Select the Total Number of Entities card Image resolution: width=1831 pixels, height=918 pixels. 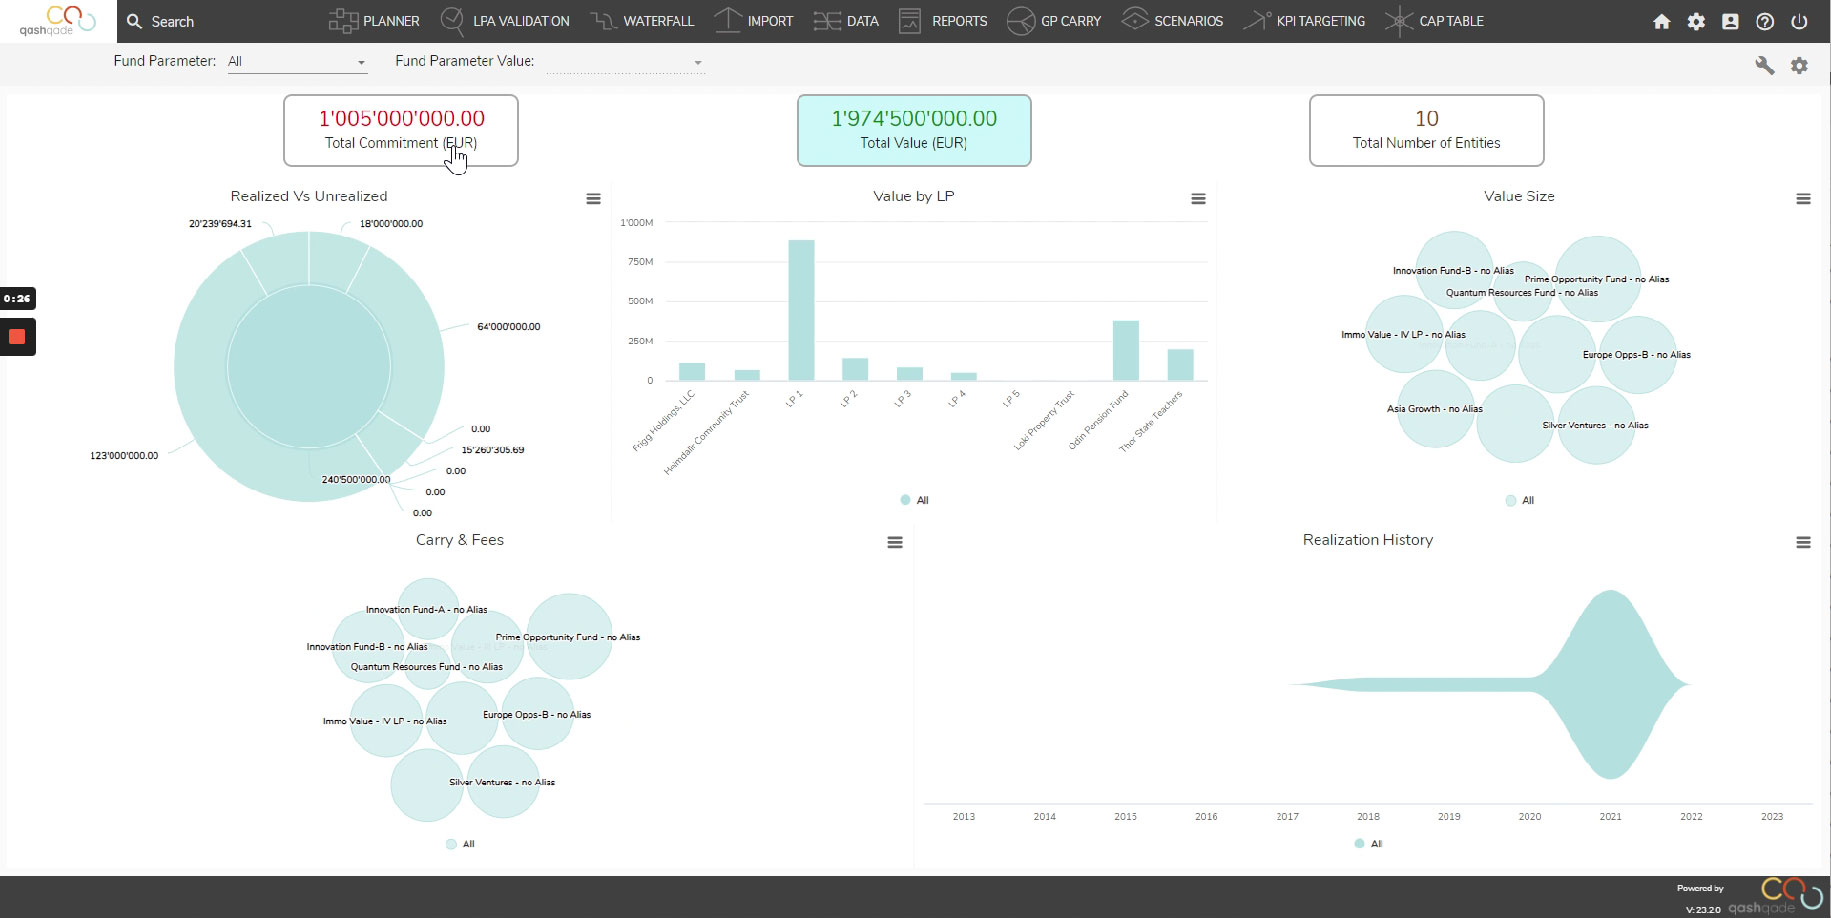tap(1427, 130)
